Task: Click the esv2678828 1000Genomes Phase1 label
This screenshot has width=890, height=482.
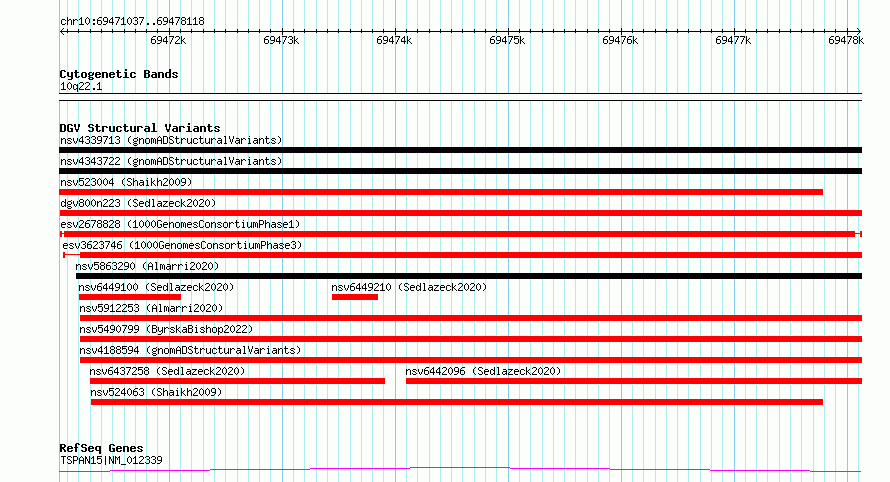Action: (180, 224)
